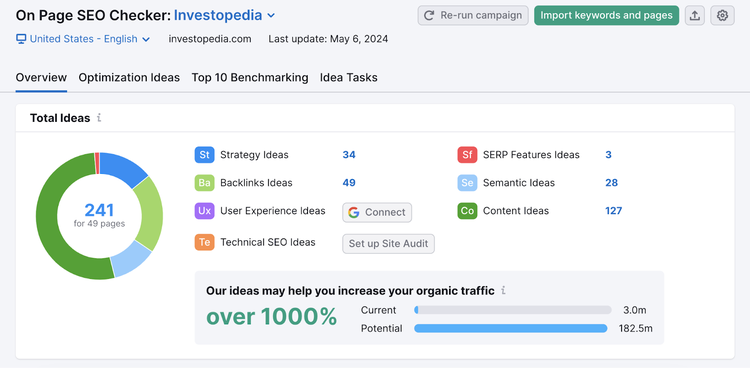The width and height of the screenshot is (750, 368).
Task: Click the User Experience Ideas label
Action: [x=273, y=211]
